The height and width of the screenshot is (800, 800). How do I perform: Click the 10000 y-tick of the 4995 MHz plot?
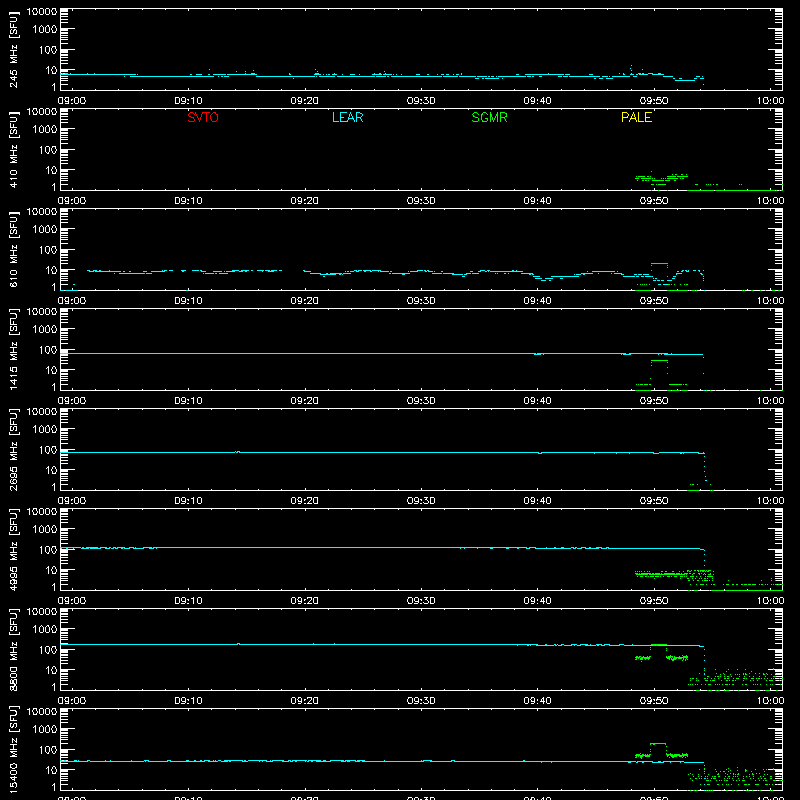pos(42,512)
